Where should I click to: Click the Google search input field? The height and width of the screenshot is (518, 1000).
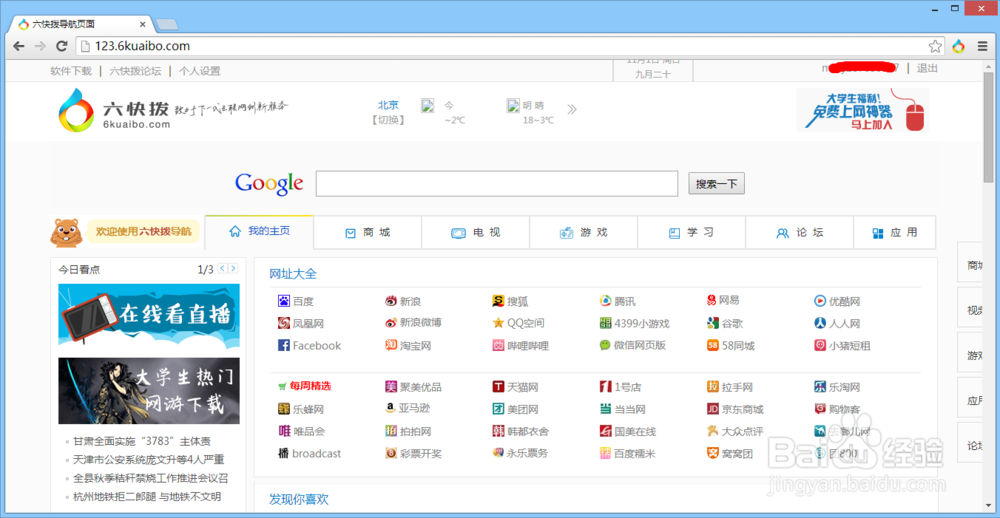tap(497, 184)
